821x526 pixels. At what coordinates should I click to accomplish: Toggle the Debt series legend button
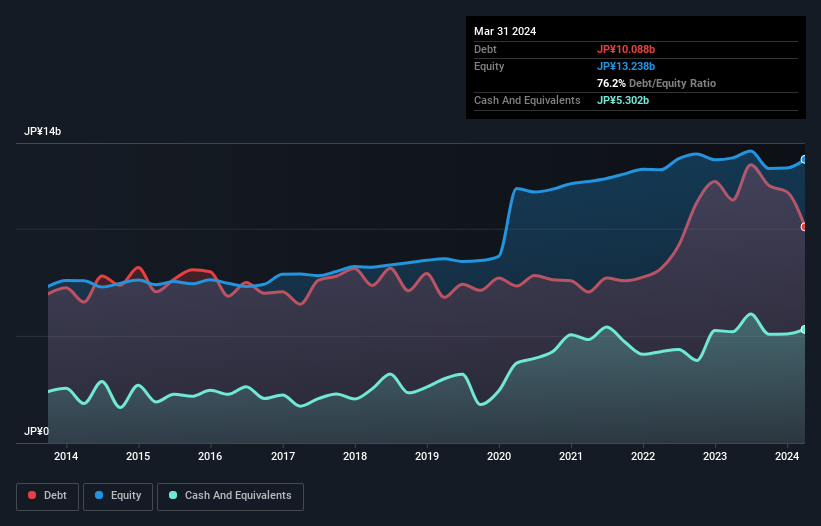pos(47,496)
